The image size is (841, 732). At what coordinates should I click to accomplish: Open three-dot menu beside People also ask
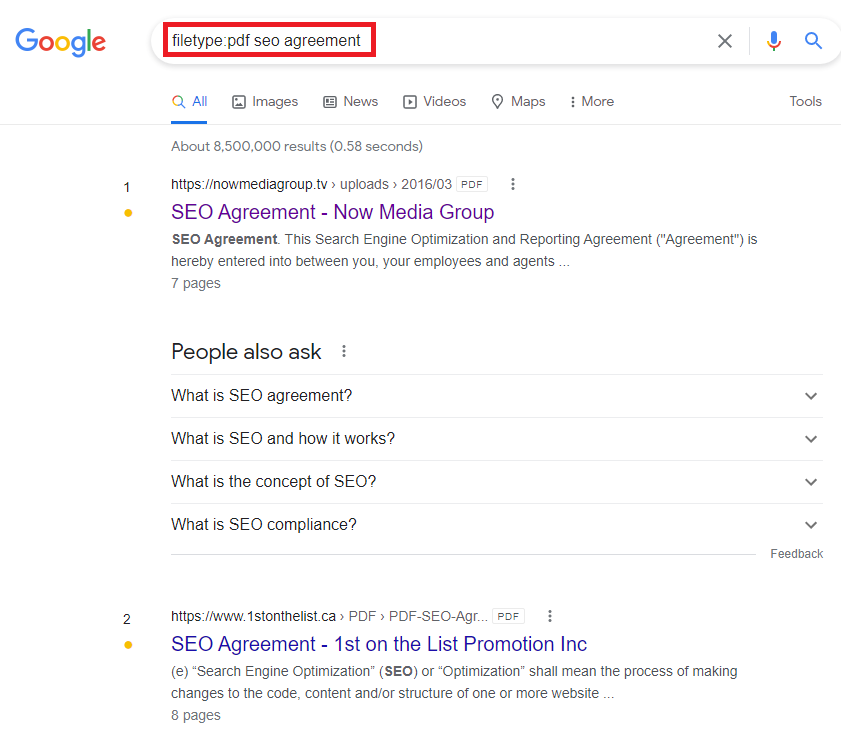click(344, 352)
